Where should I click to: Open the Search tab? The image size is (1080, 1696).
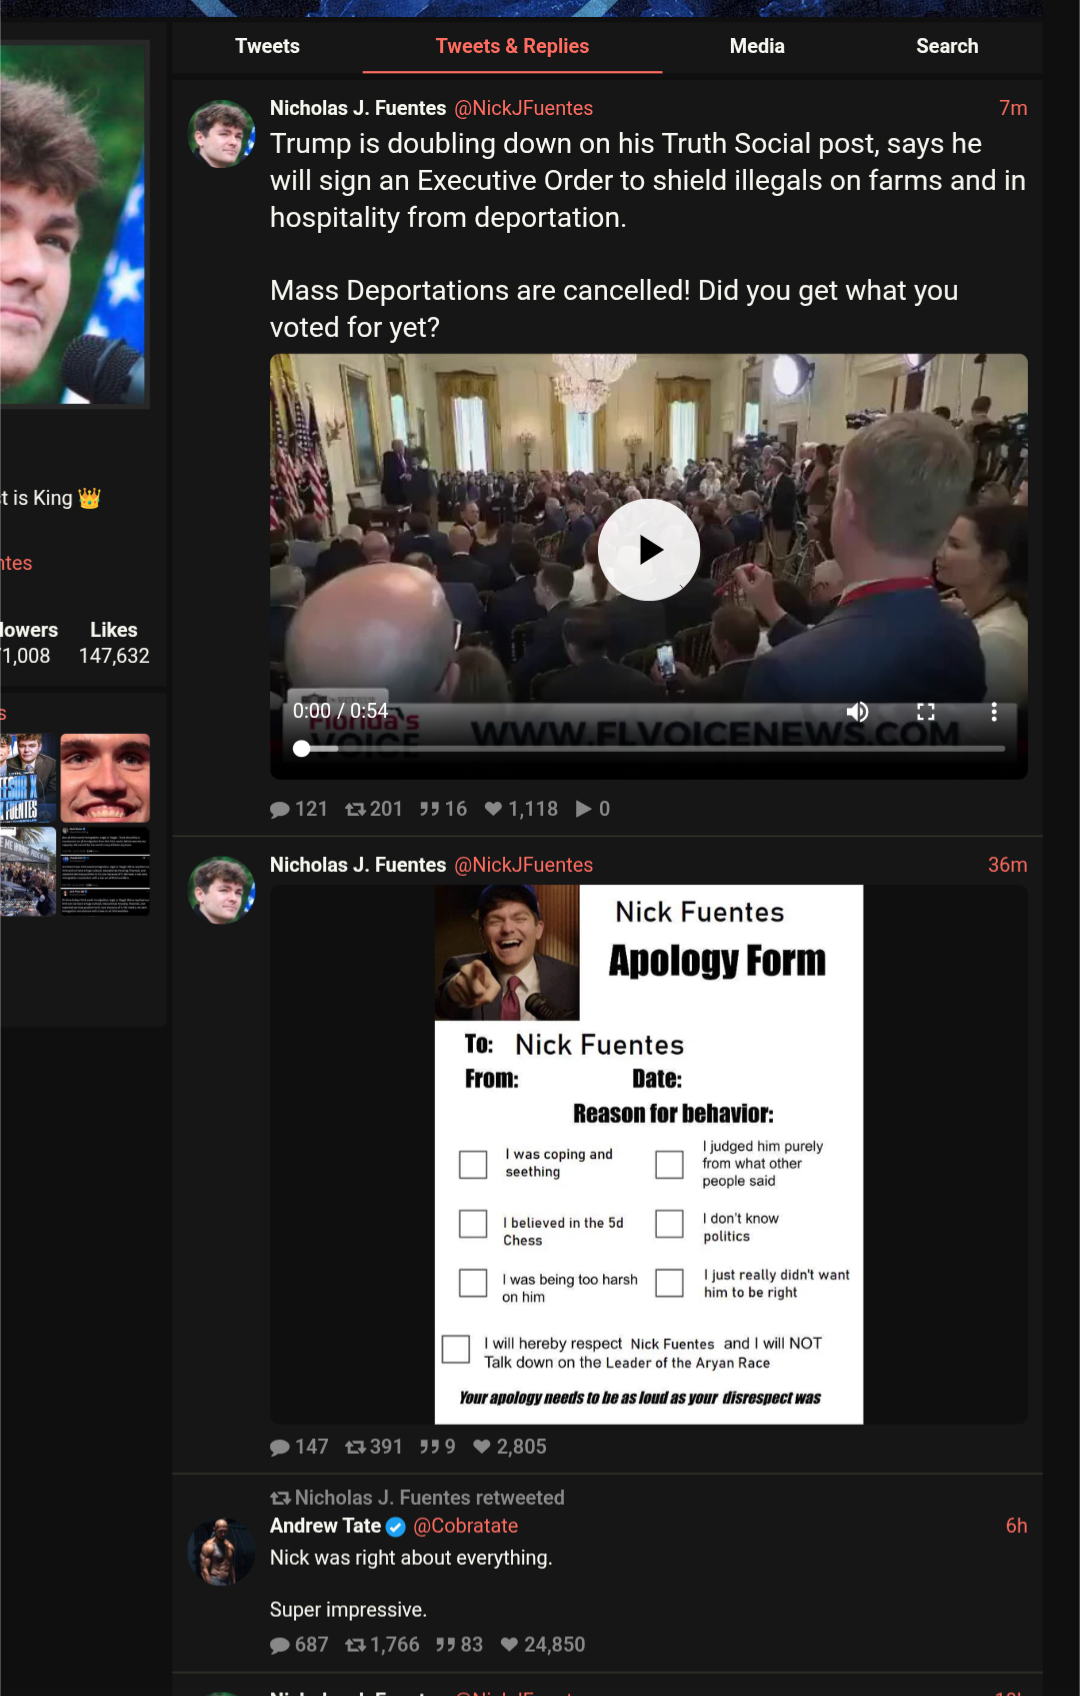947,46
